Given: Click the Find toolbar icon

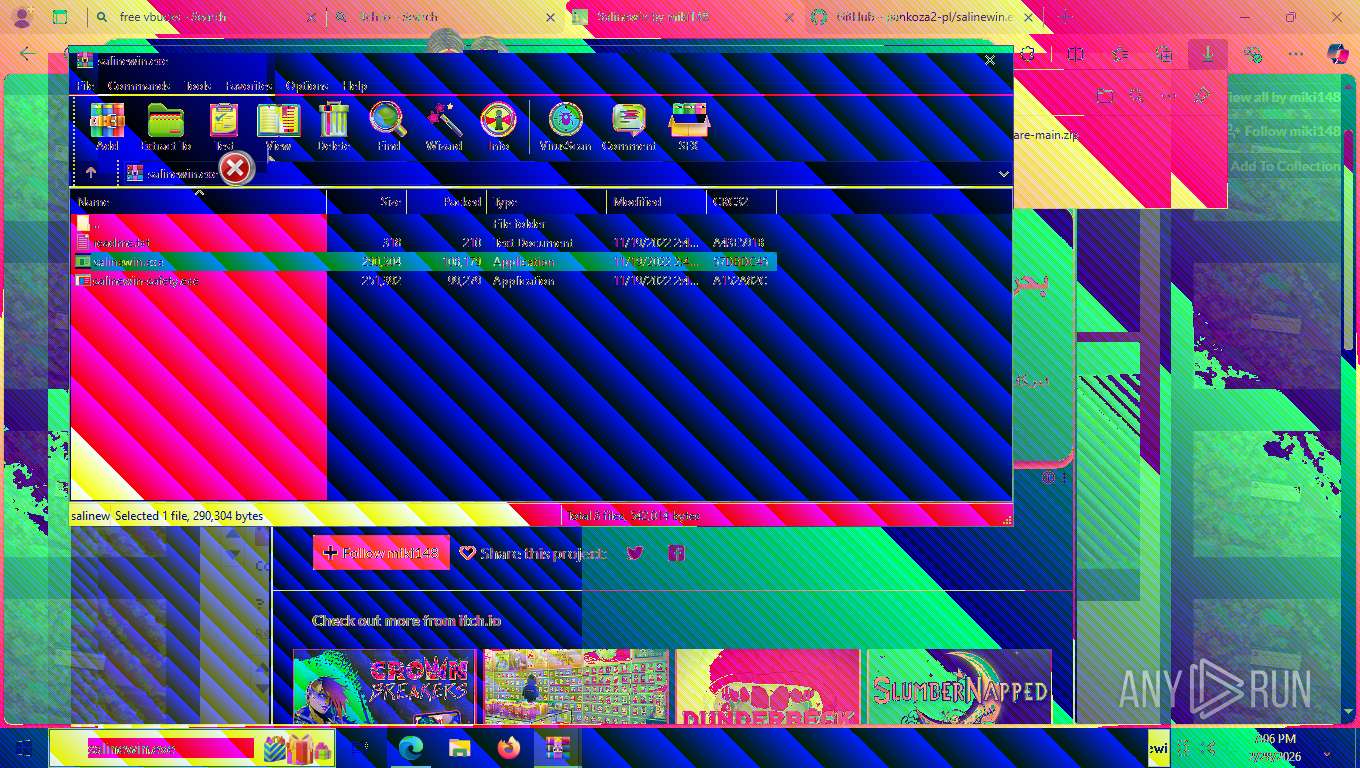Looking at the screenshot, I should pos(388,127).
